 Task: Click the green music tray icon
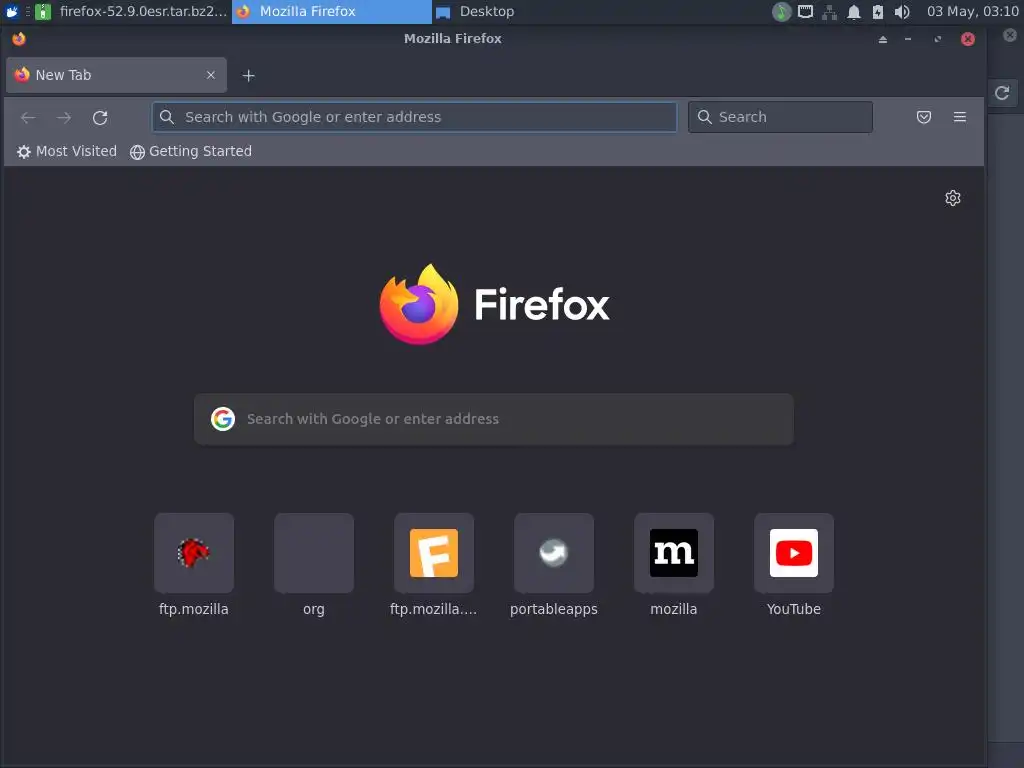tap(782, 12)
